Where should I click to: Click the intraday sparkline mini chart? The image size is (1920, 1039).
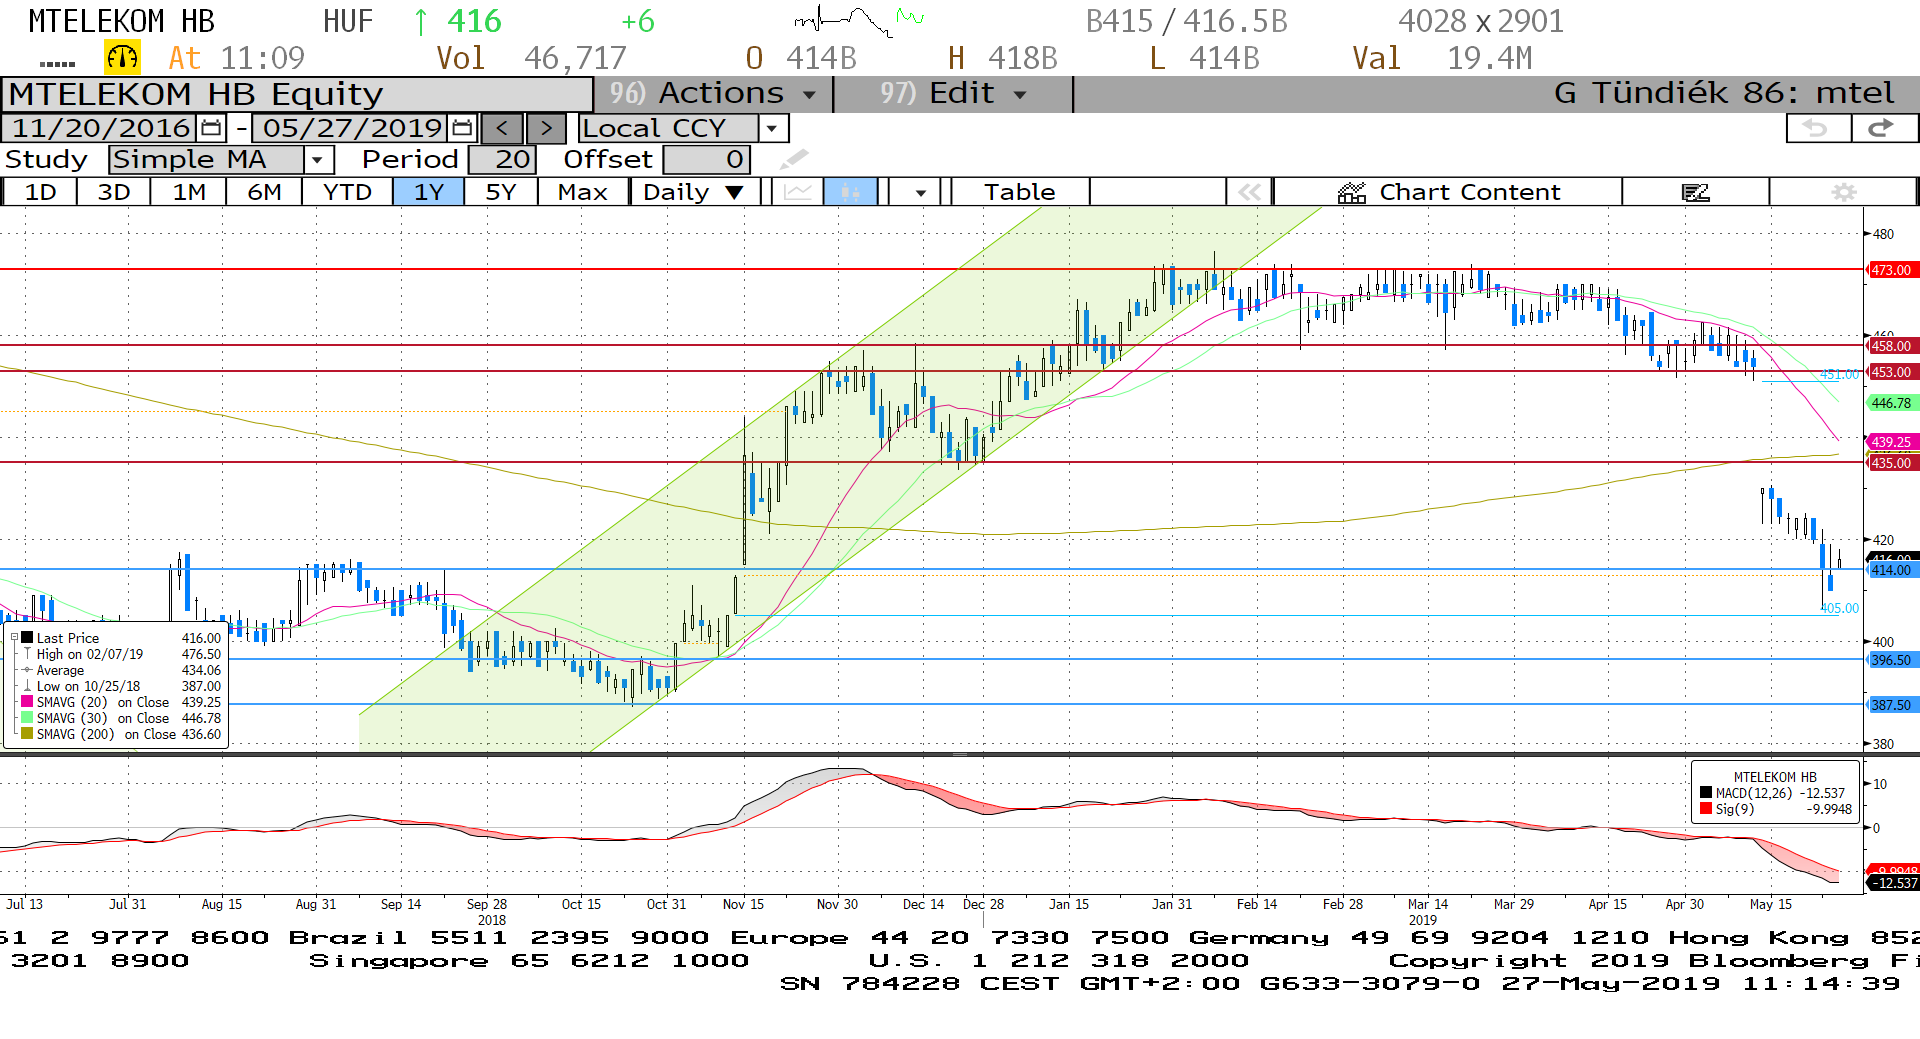[858, 20]
